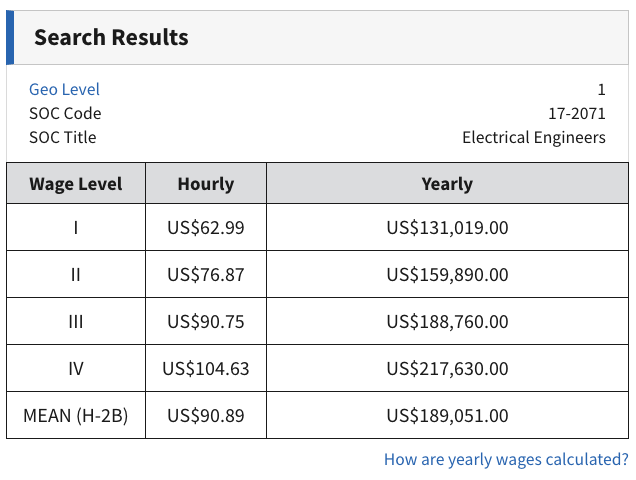Click yearly wage US$131,019.00

[447, 228]
